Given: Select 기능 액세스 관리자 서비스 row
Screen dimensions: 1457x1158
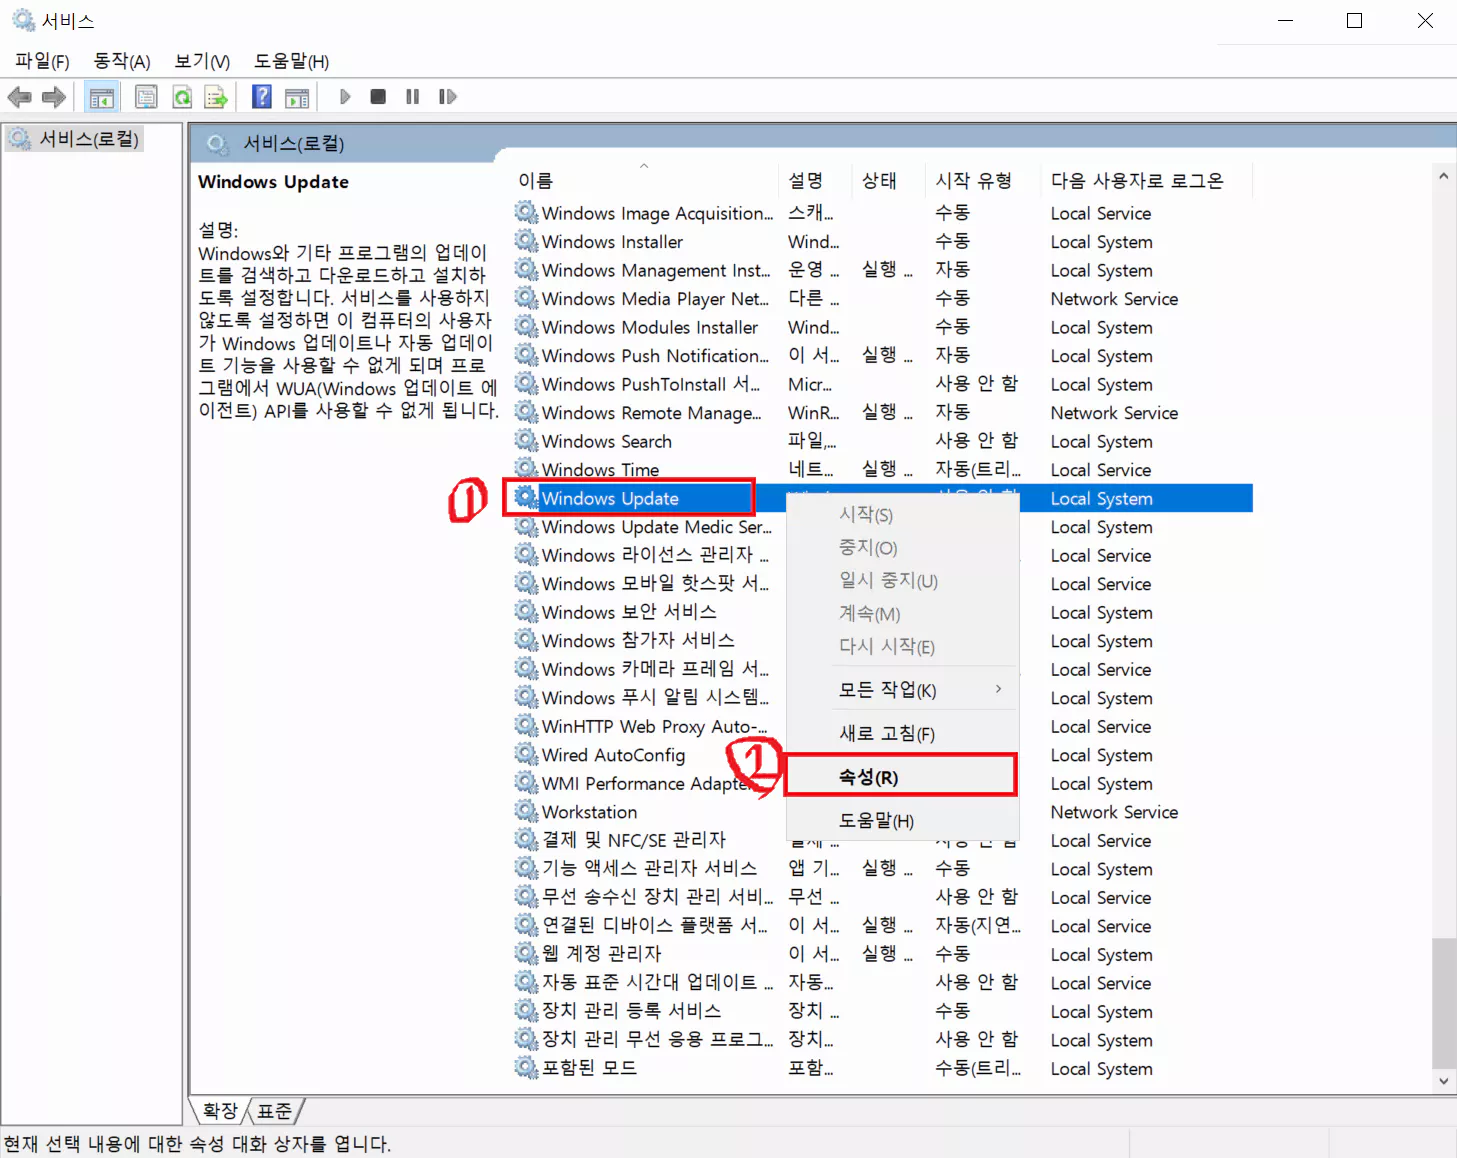Looking at the screenshot, I should [883, 868].
